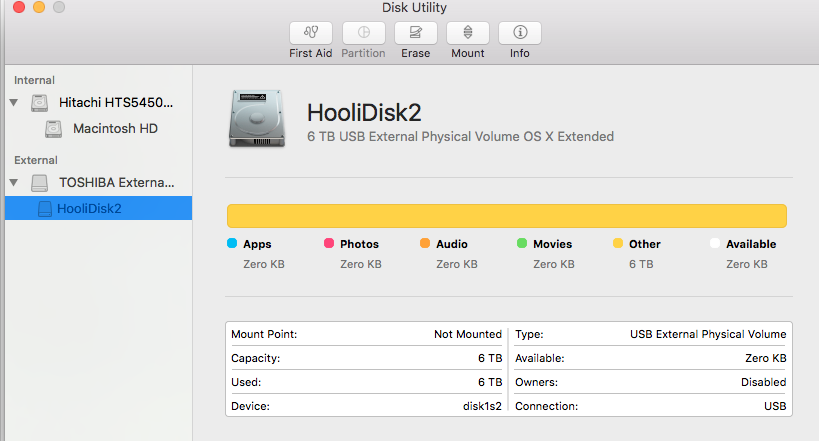The image size is (819, 441).
Task: Click the '6 TB USB External Physical Volume' subtitle
Action: tap(460, 137)
